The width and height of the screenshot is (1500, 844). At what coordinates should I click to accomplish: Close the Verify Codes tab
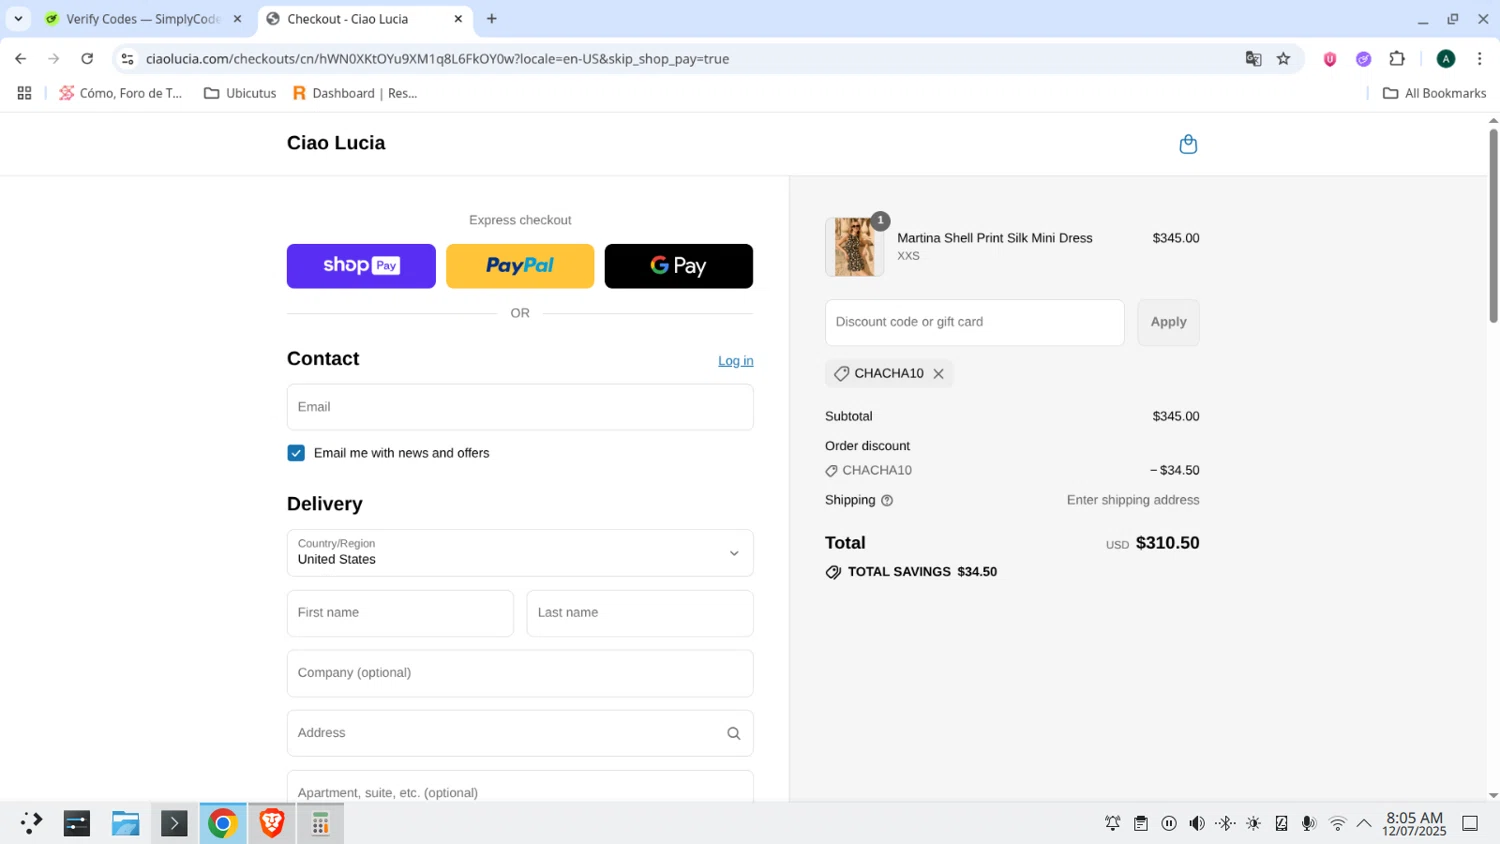click(237, 19)
